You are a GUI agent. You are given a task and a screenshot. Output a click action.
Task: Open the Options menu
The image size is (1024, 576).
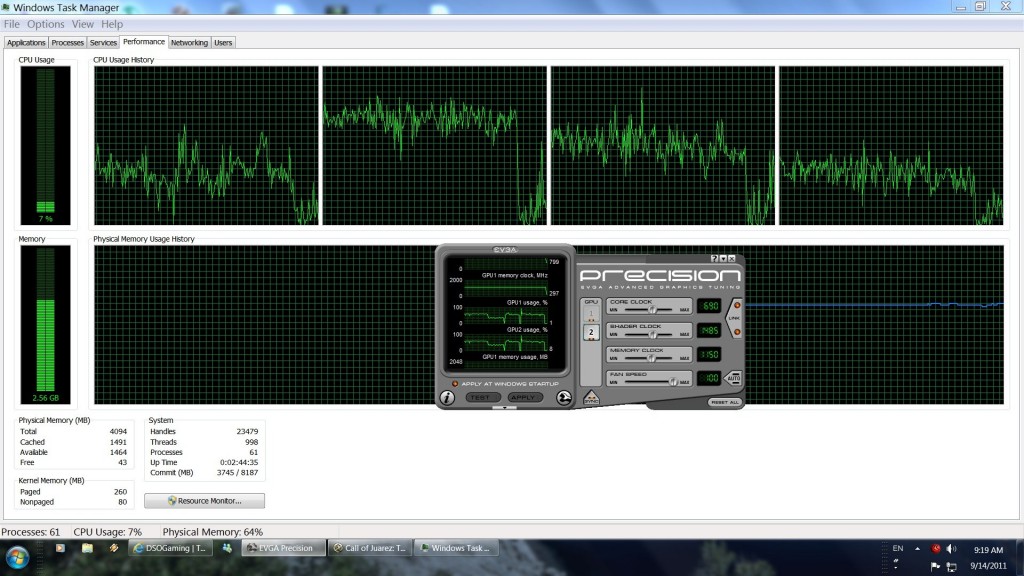click(45, 24)
